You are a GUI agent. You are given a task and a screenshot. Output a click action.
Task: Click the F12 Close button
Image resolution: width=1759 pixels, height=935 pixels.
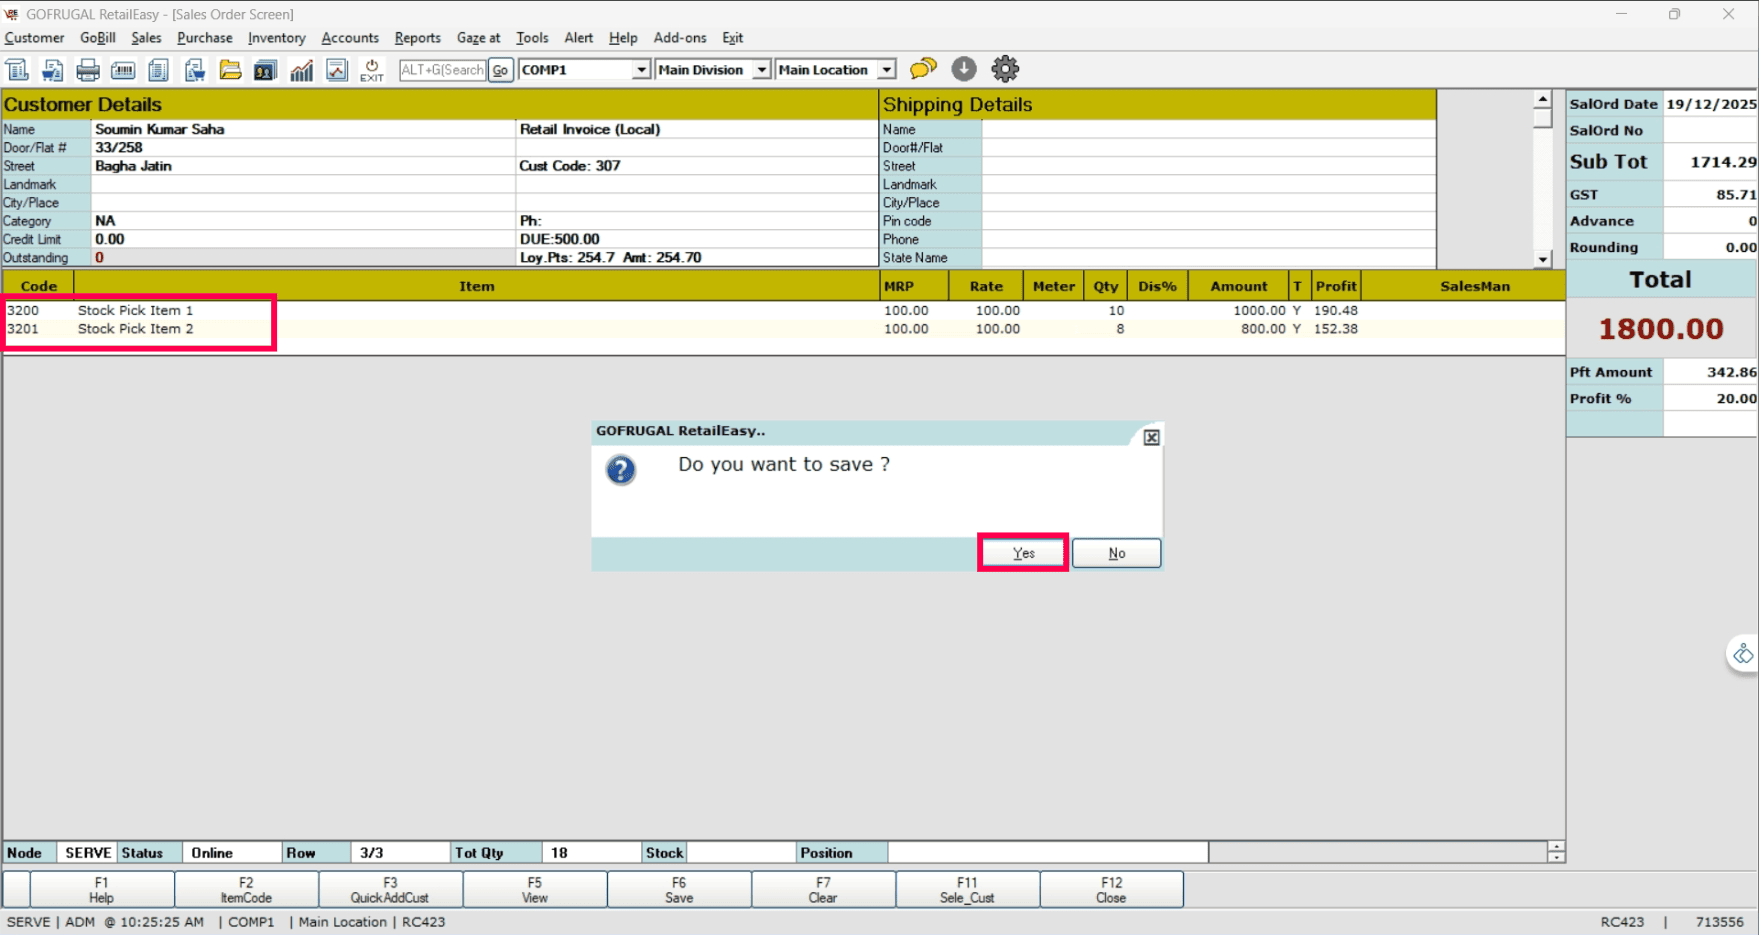(1112, 890)
